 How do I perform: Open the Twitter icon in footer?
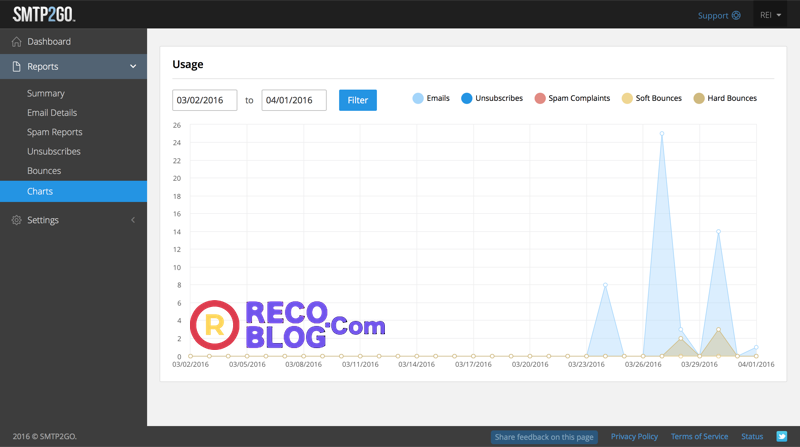click(x=782, y=436)
